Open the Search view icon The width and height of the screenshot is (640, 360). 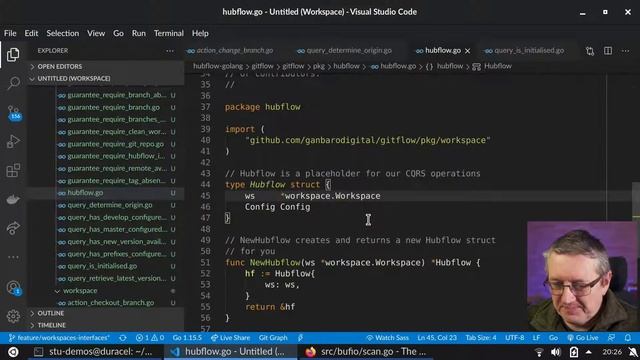[x=13, y=83]
